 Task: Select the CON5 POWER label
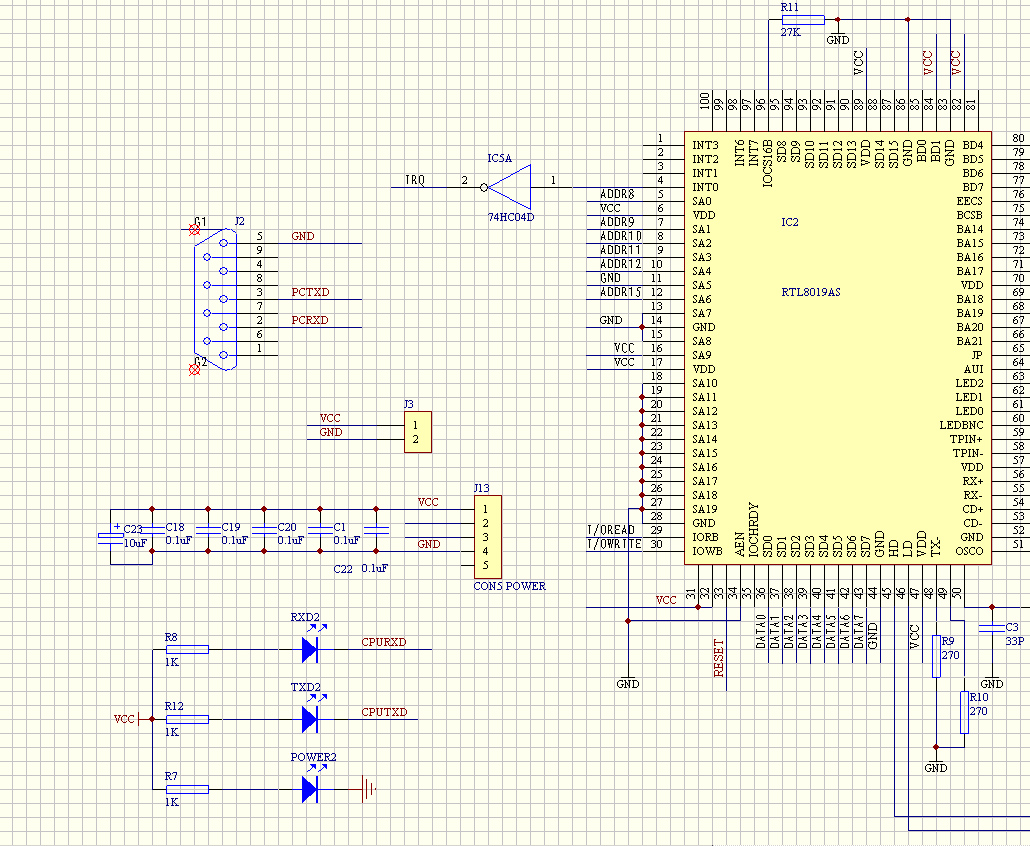coord(510,586)
